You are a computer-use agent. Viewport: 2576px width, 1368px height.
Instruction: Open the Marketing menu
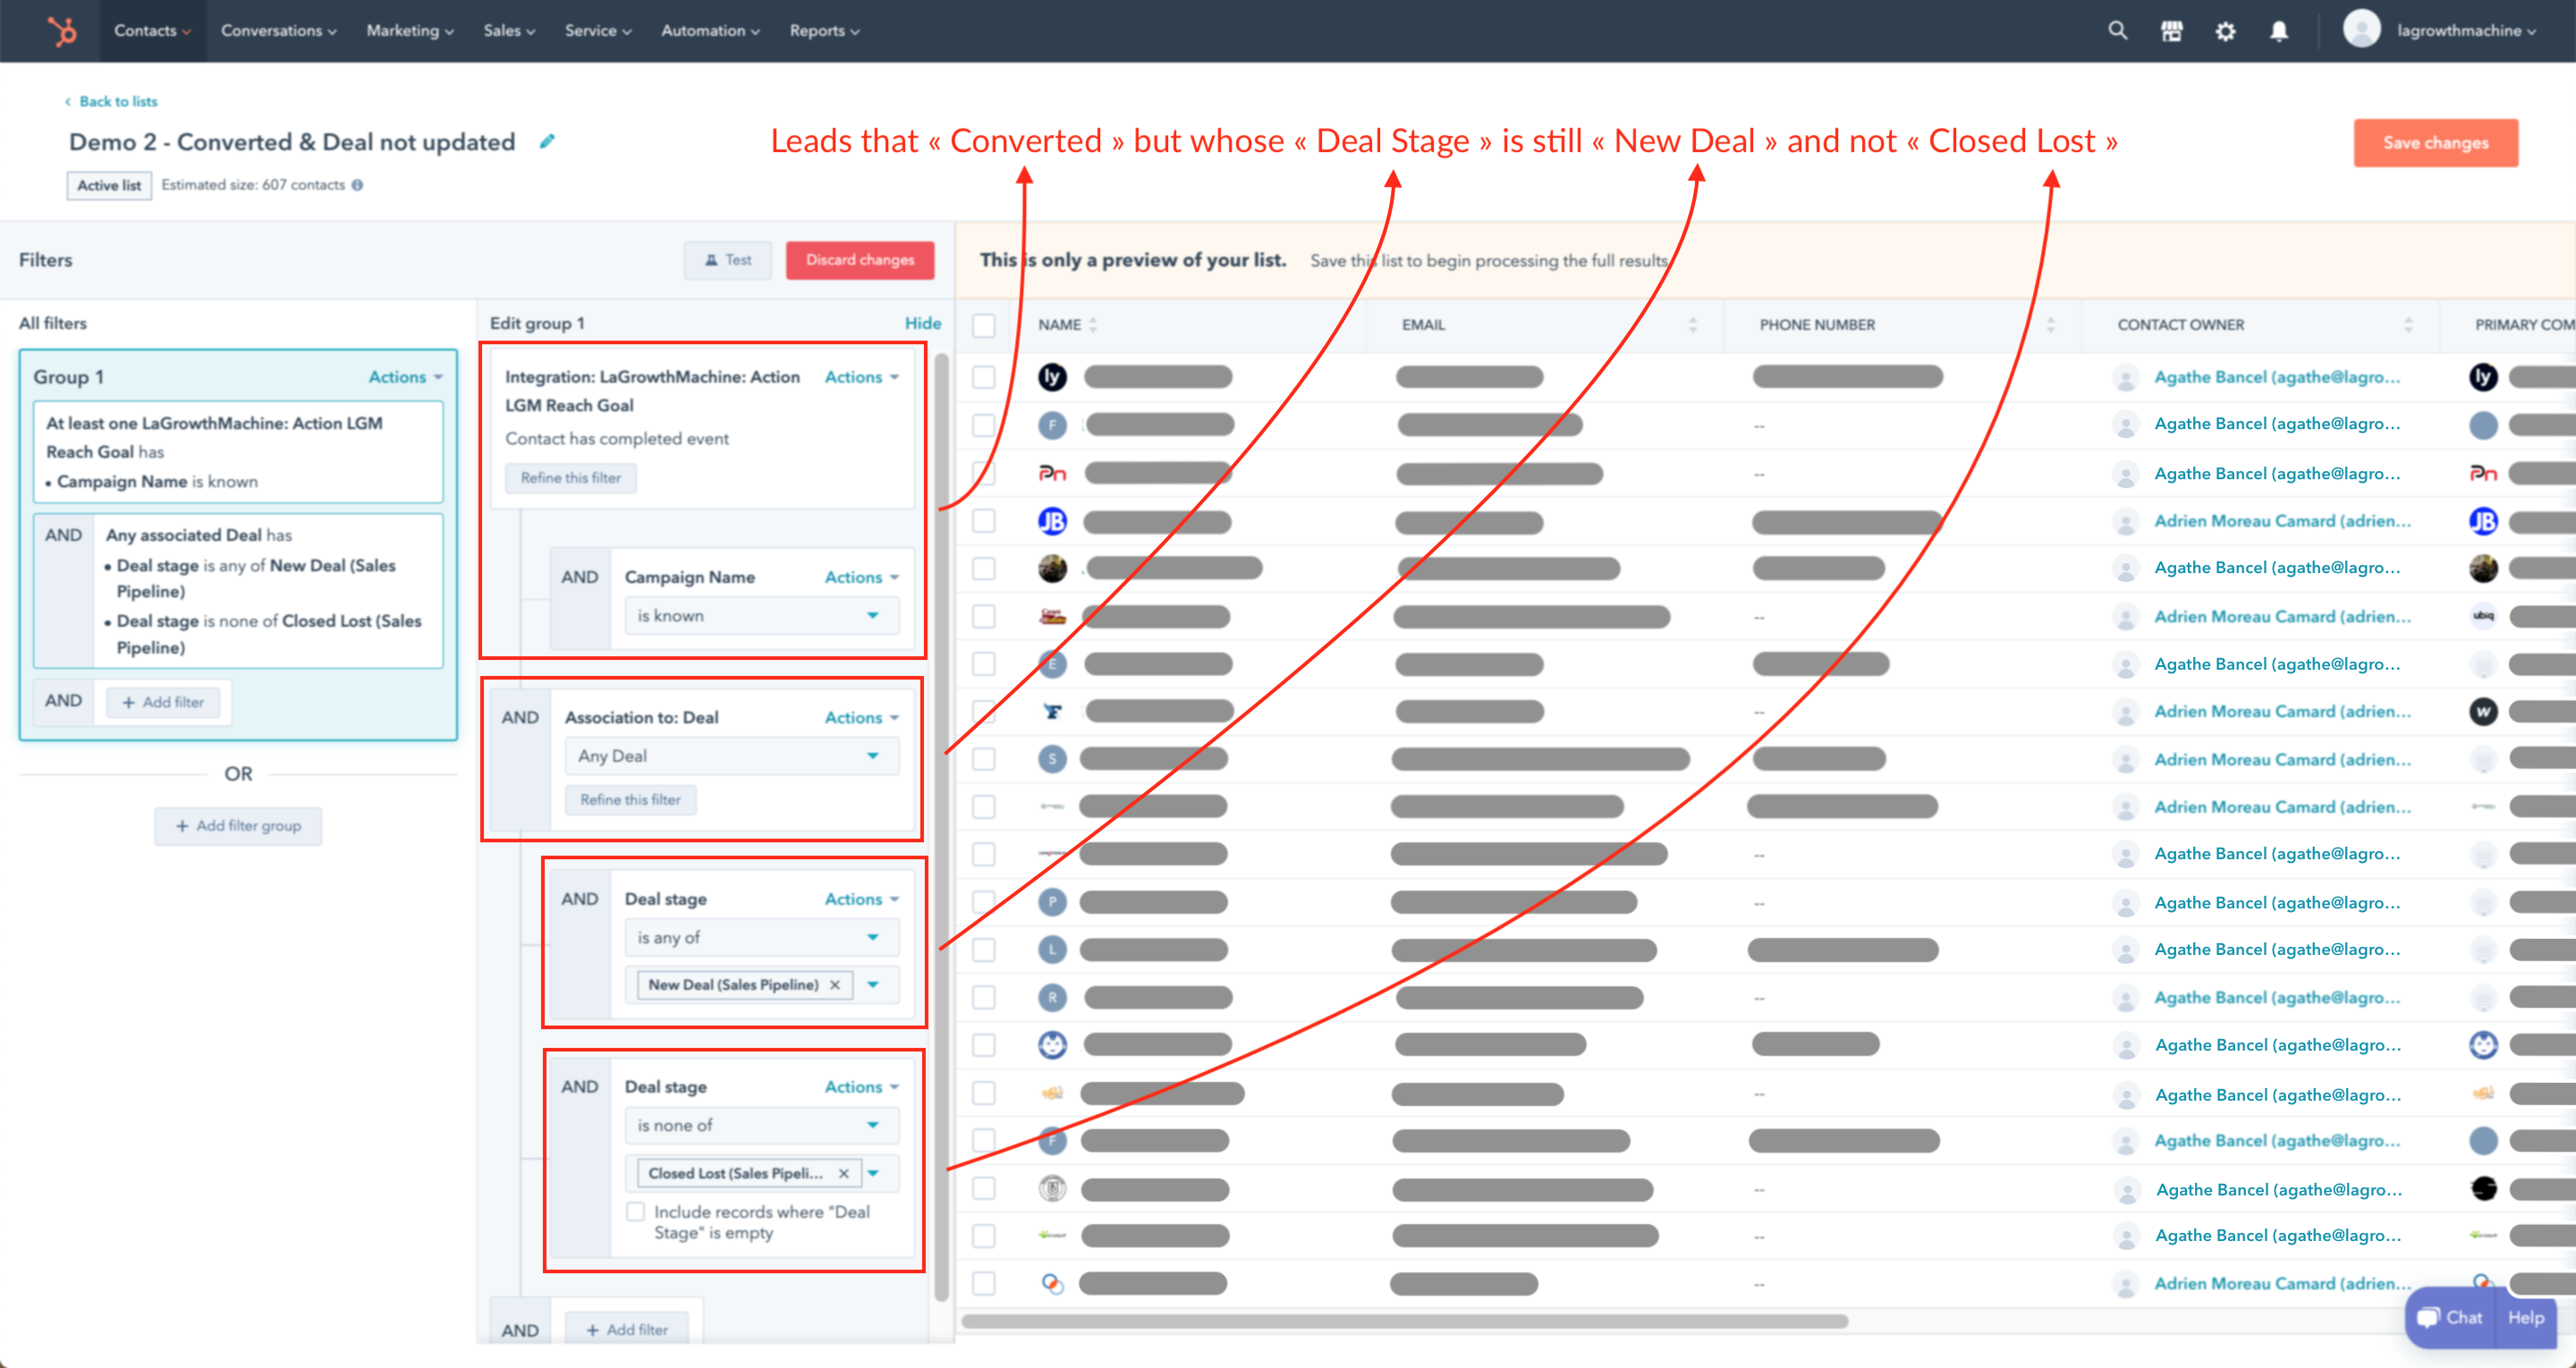click(409, 31)
